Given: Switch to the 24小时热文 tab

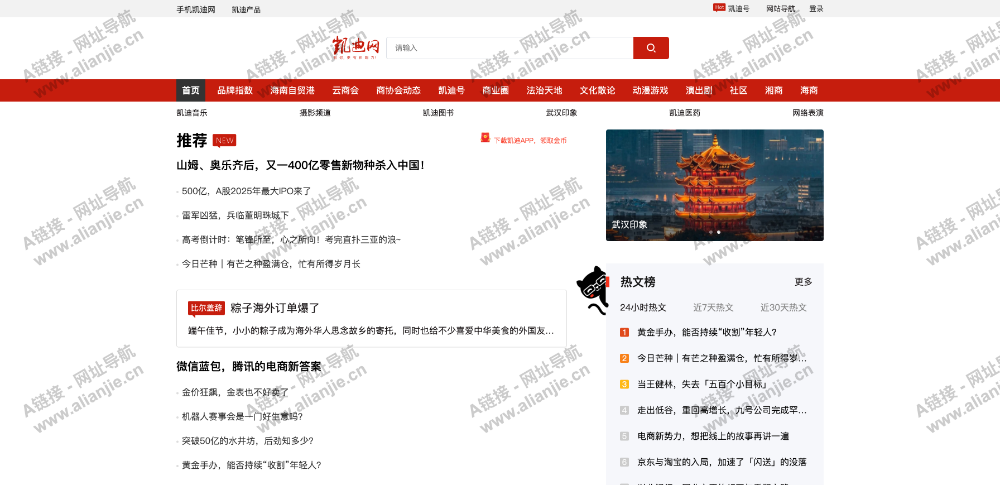Looking at the screenshot, I should click(643, 308).
